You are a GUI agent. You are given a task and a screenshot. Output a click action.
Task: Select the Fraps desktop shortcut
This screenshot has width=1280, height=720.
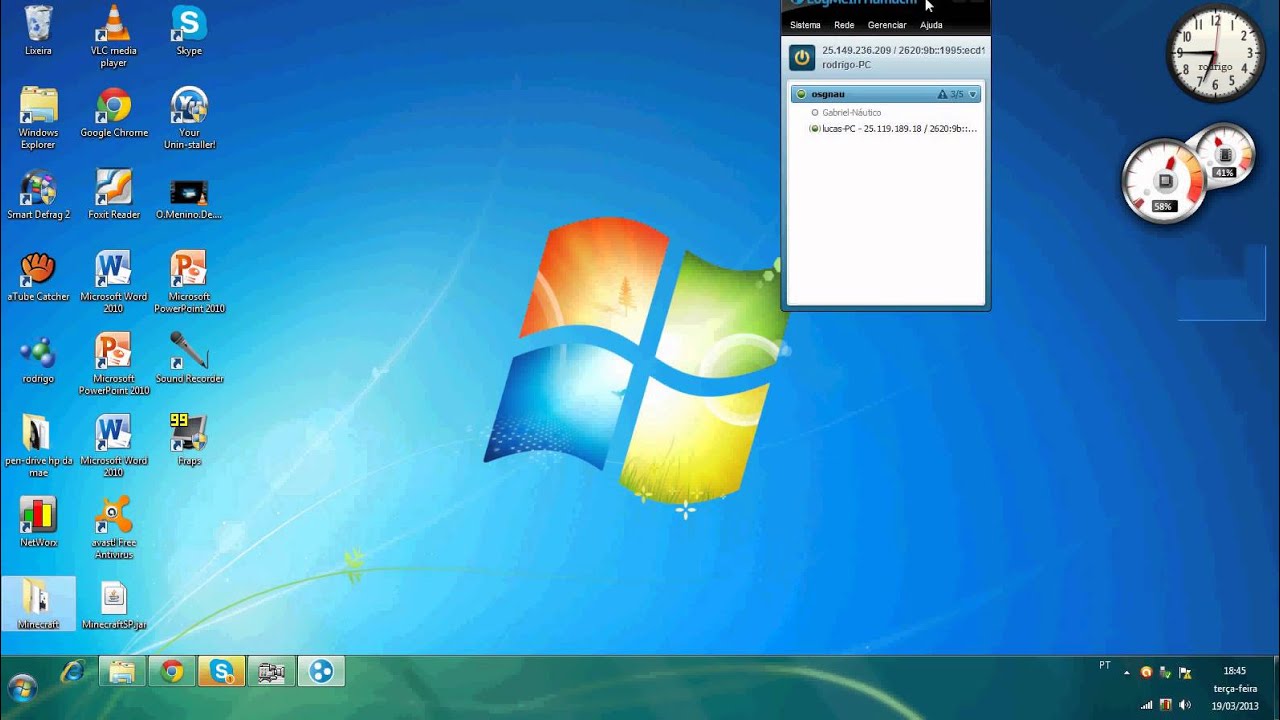pyautogui.click(x=189, y=440)
